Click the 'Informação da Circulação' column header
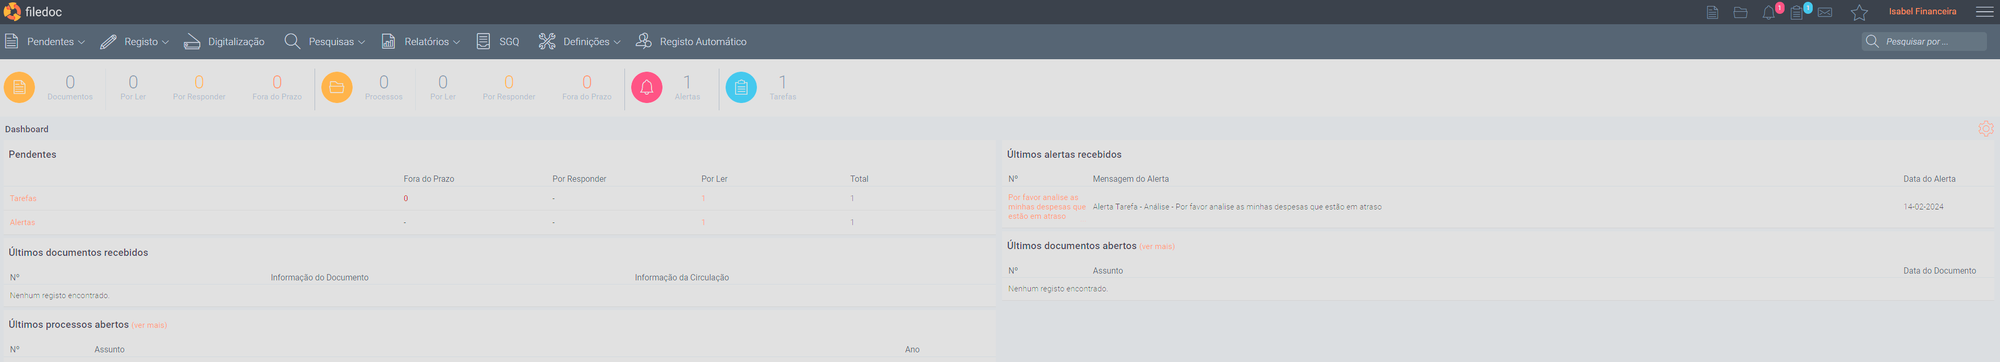Viewport: 2000px width, 362px height. pos(682,278)
